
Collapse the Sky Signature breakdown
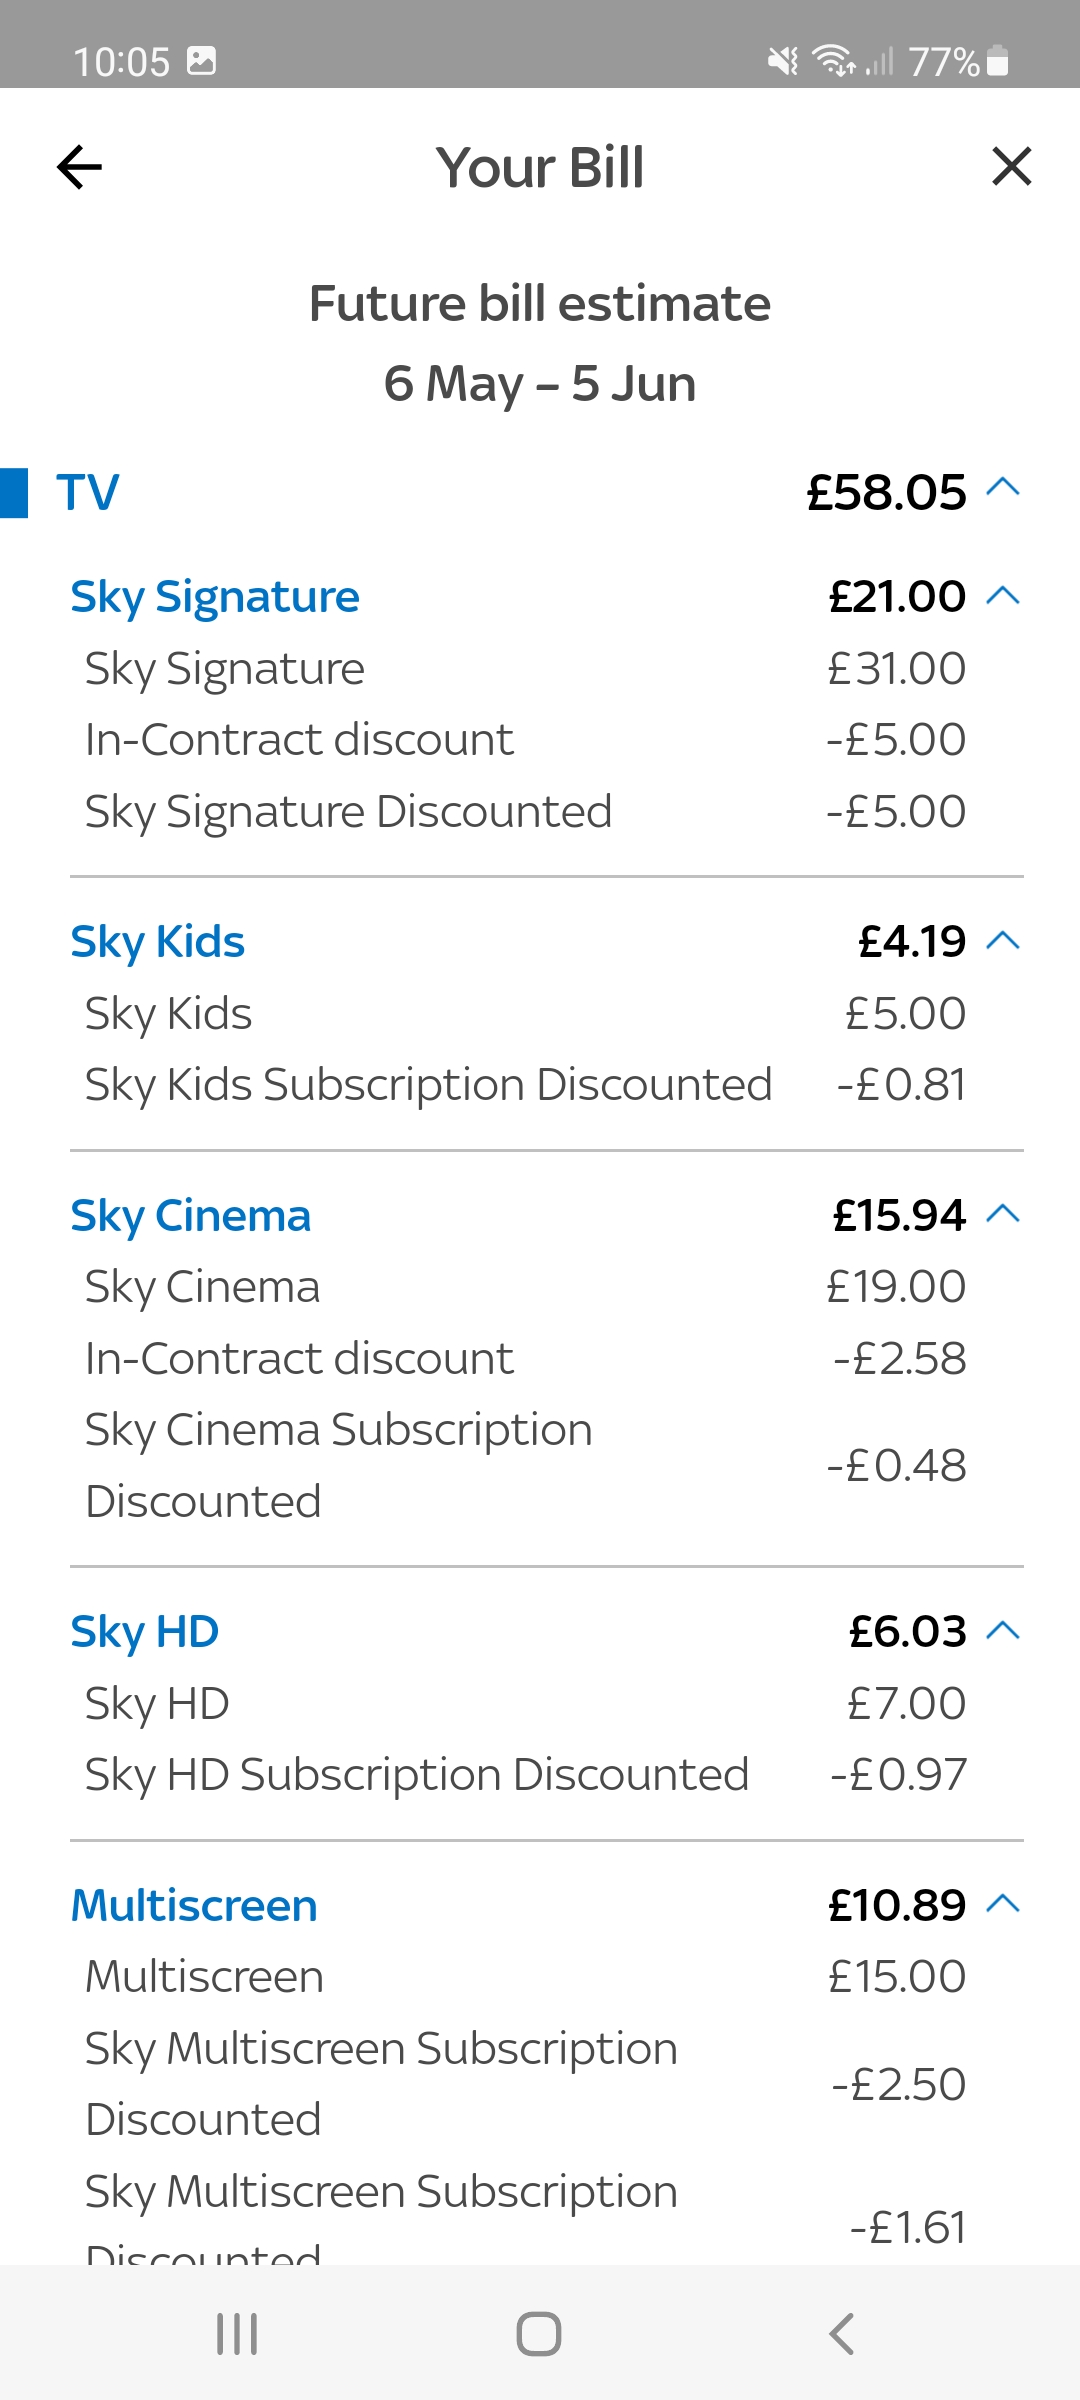click(x=1004, y=596)
